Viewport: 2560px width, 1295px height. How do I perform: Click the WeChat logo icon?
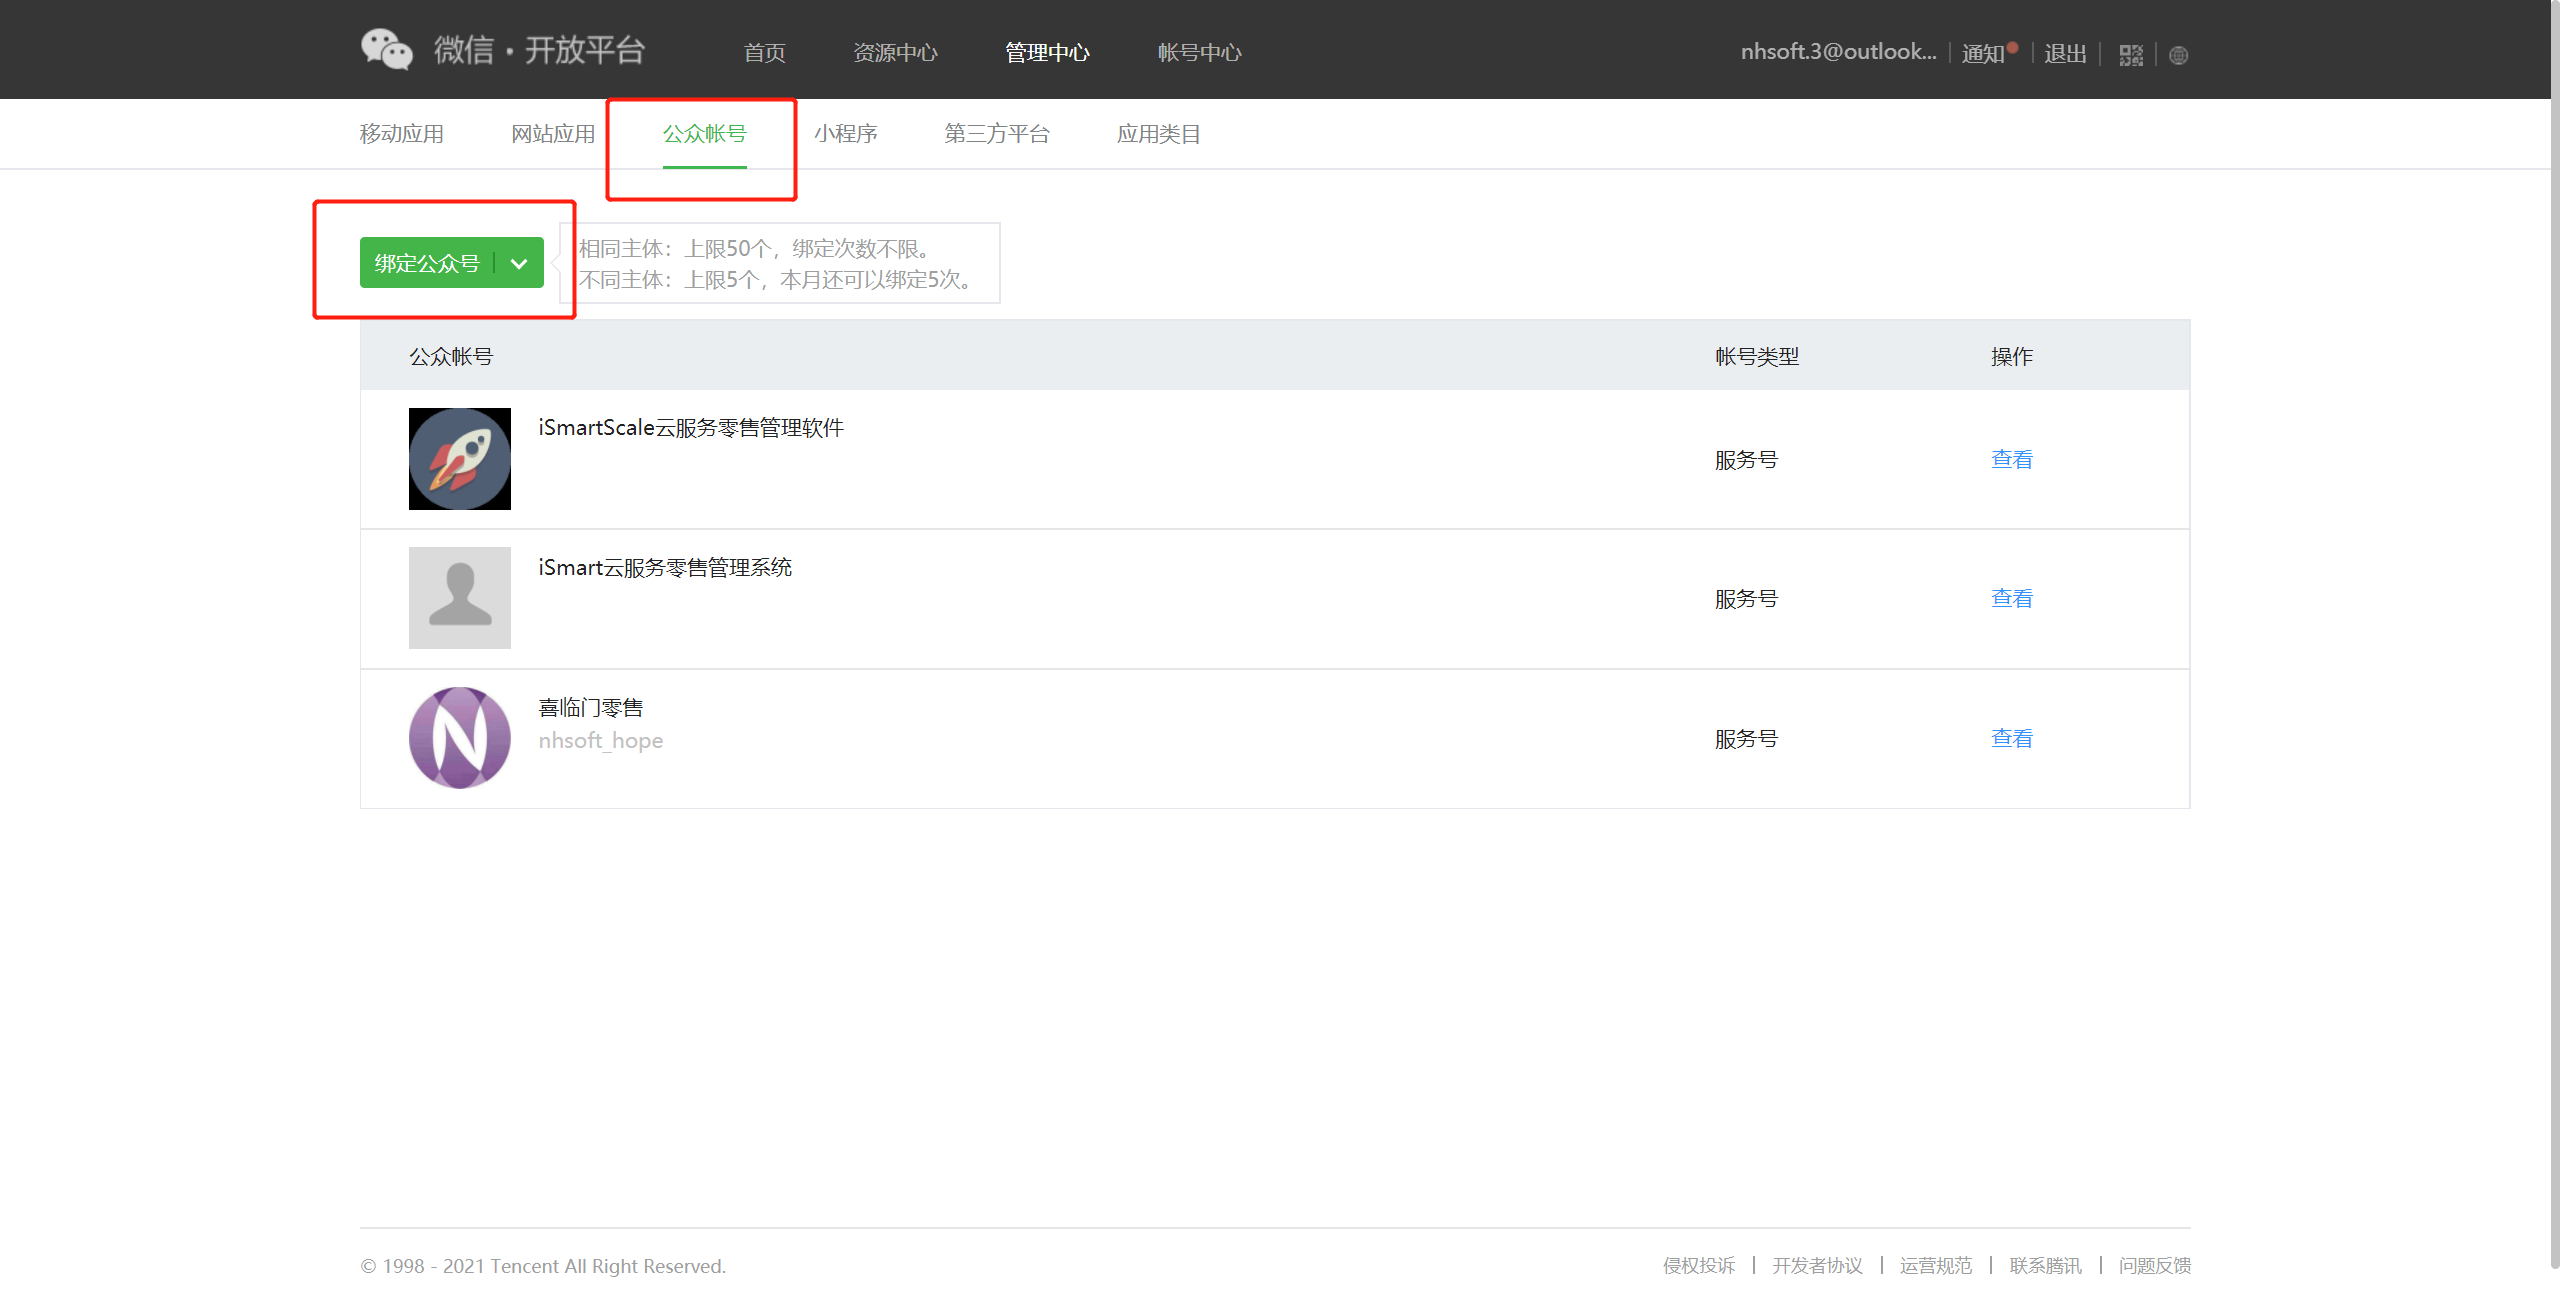386,50
